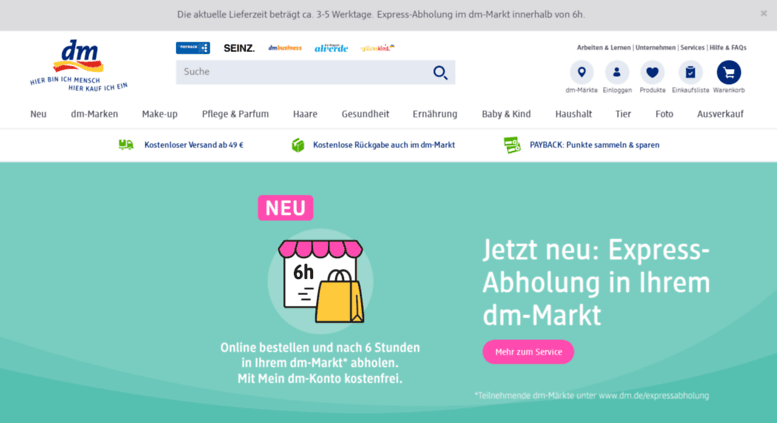The height and width of the screenshot is (423, 777).
Task: Dismiss the delivery time notice banner
Action: click(x=764, y=13)
